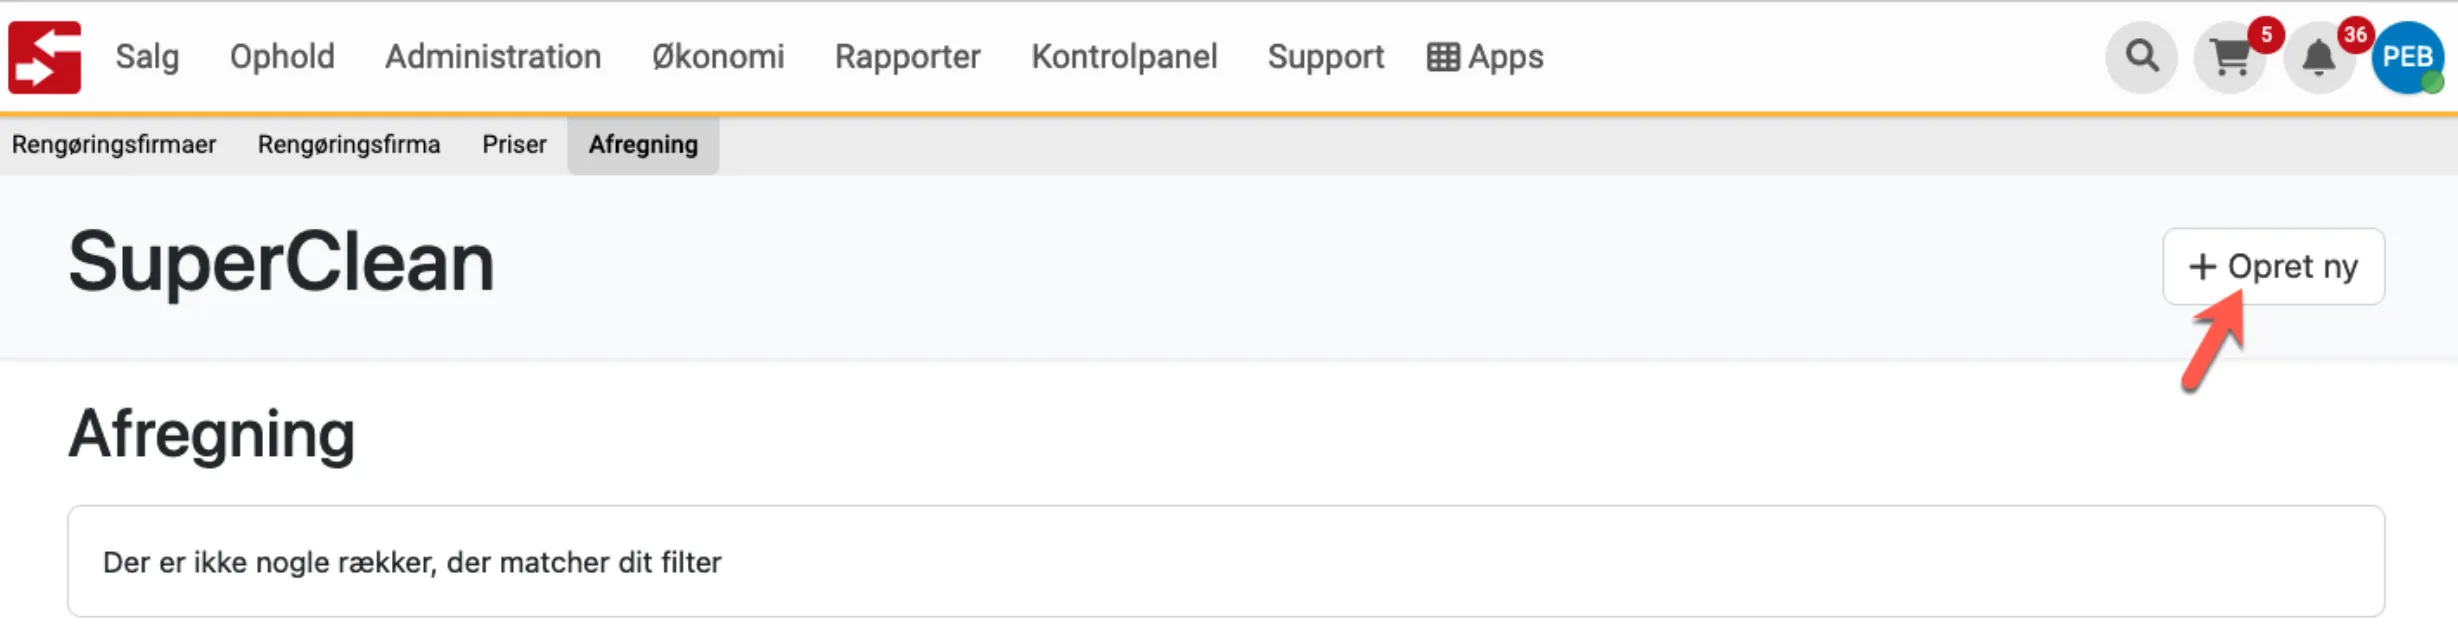The width and height of the screenshot is (2458, 634).
Task: Expand the Administration menu
Action: click(493, 57)
